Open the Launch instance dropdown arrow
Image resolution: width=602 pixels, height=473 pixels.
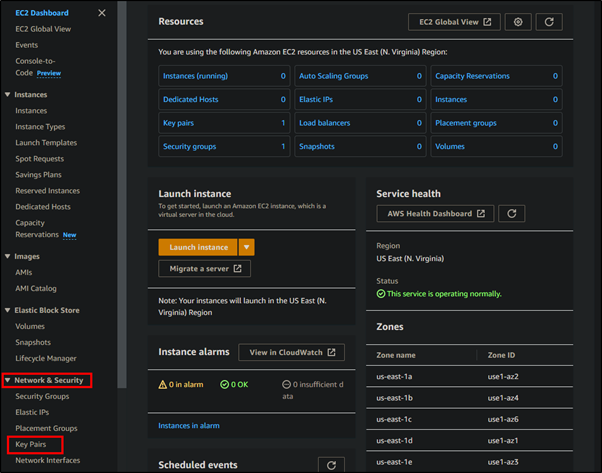246,247
